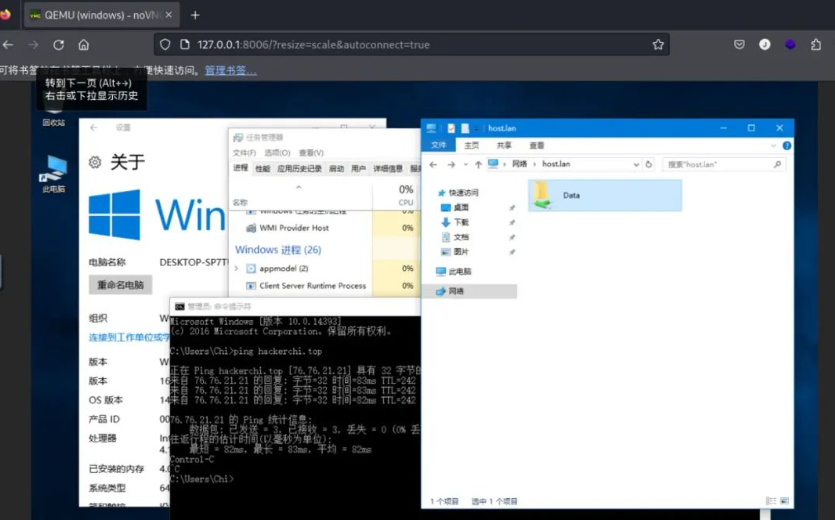
Task: Click the browser reload button
Action: tap(59, 45)
